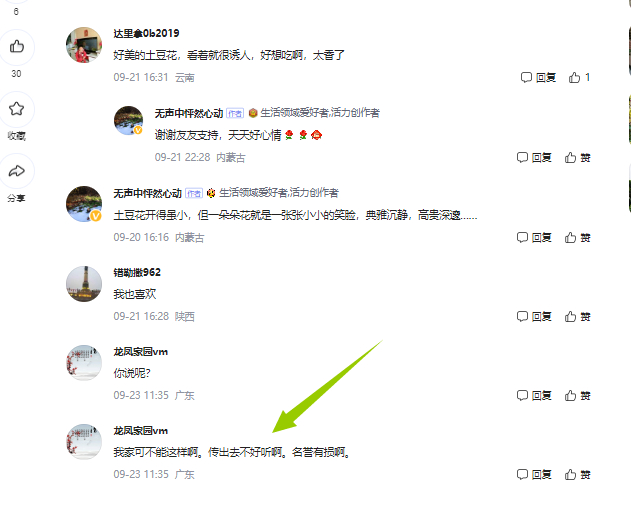631x525 pixels.
Task: Like the comment by 达里拿0b2019
Action: click(579, 77)
